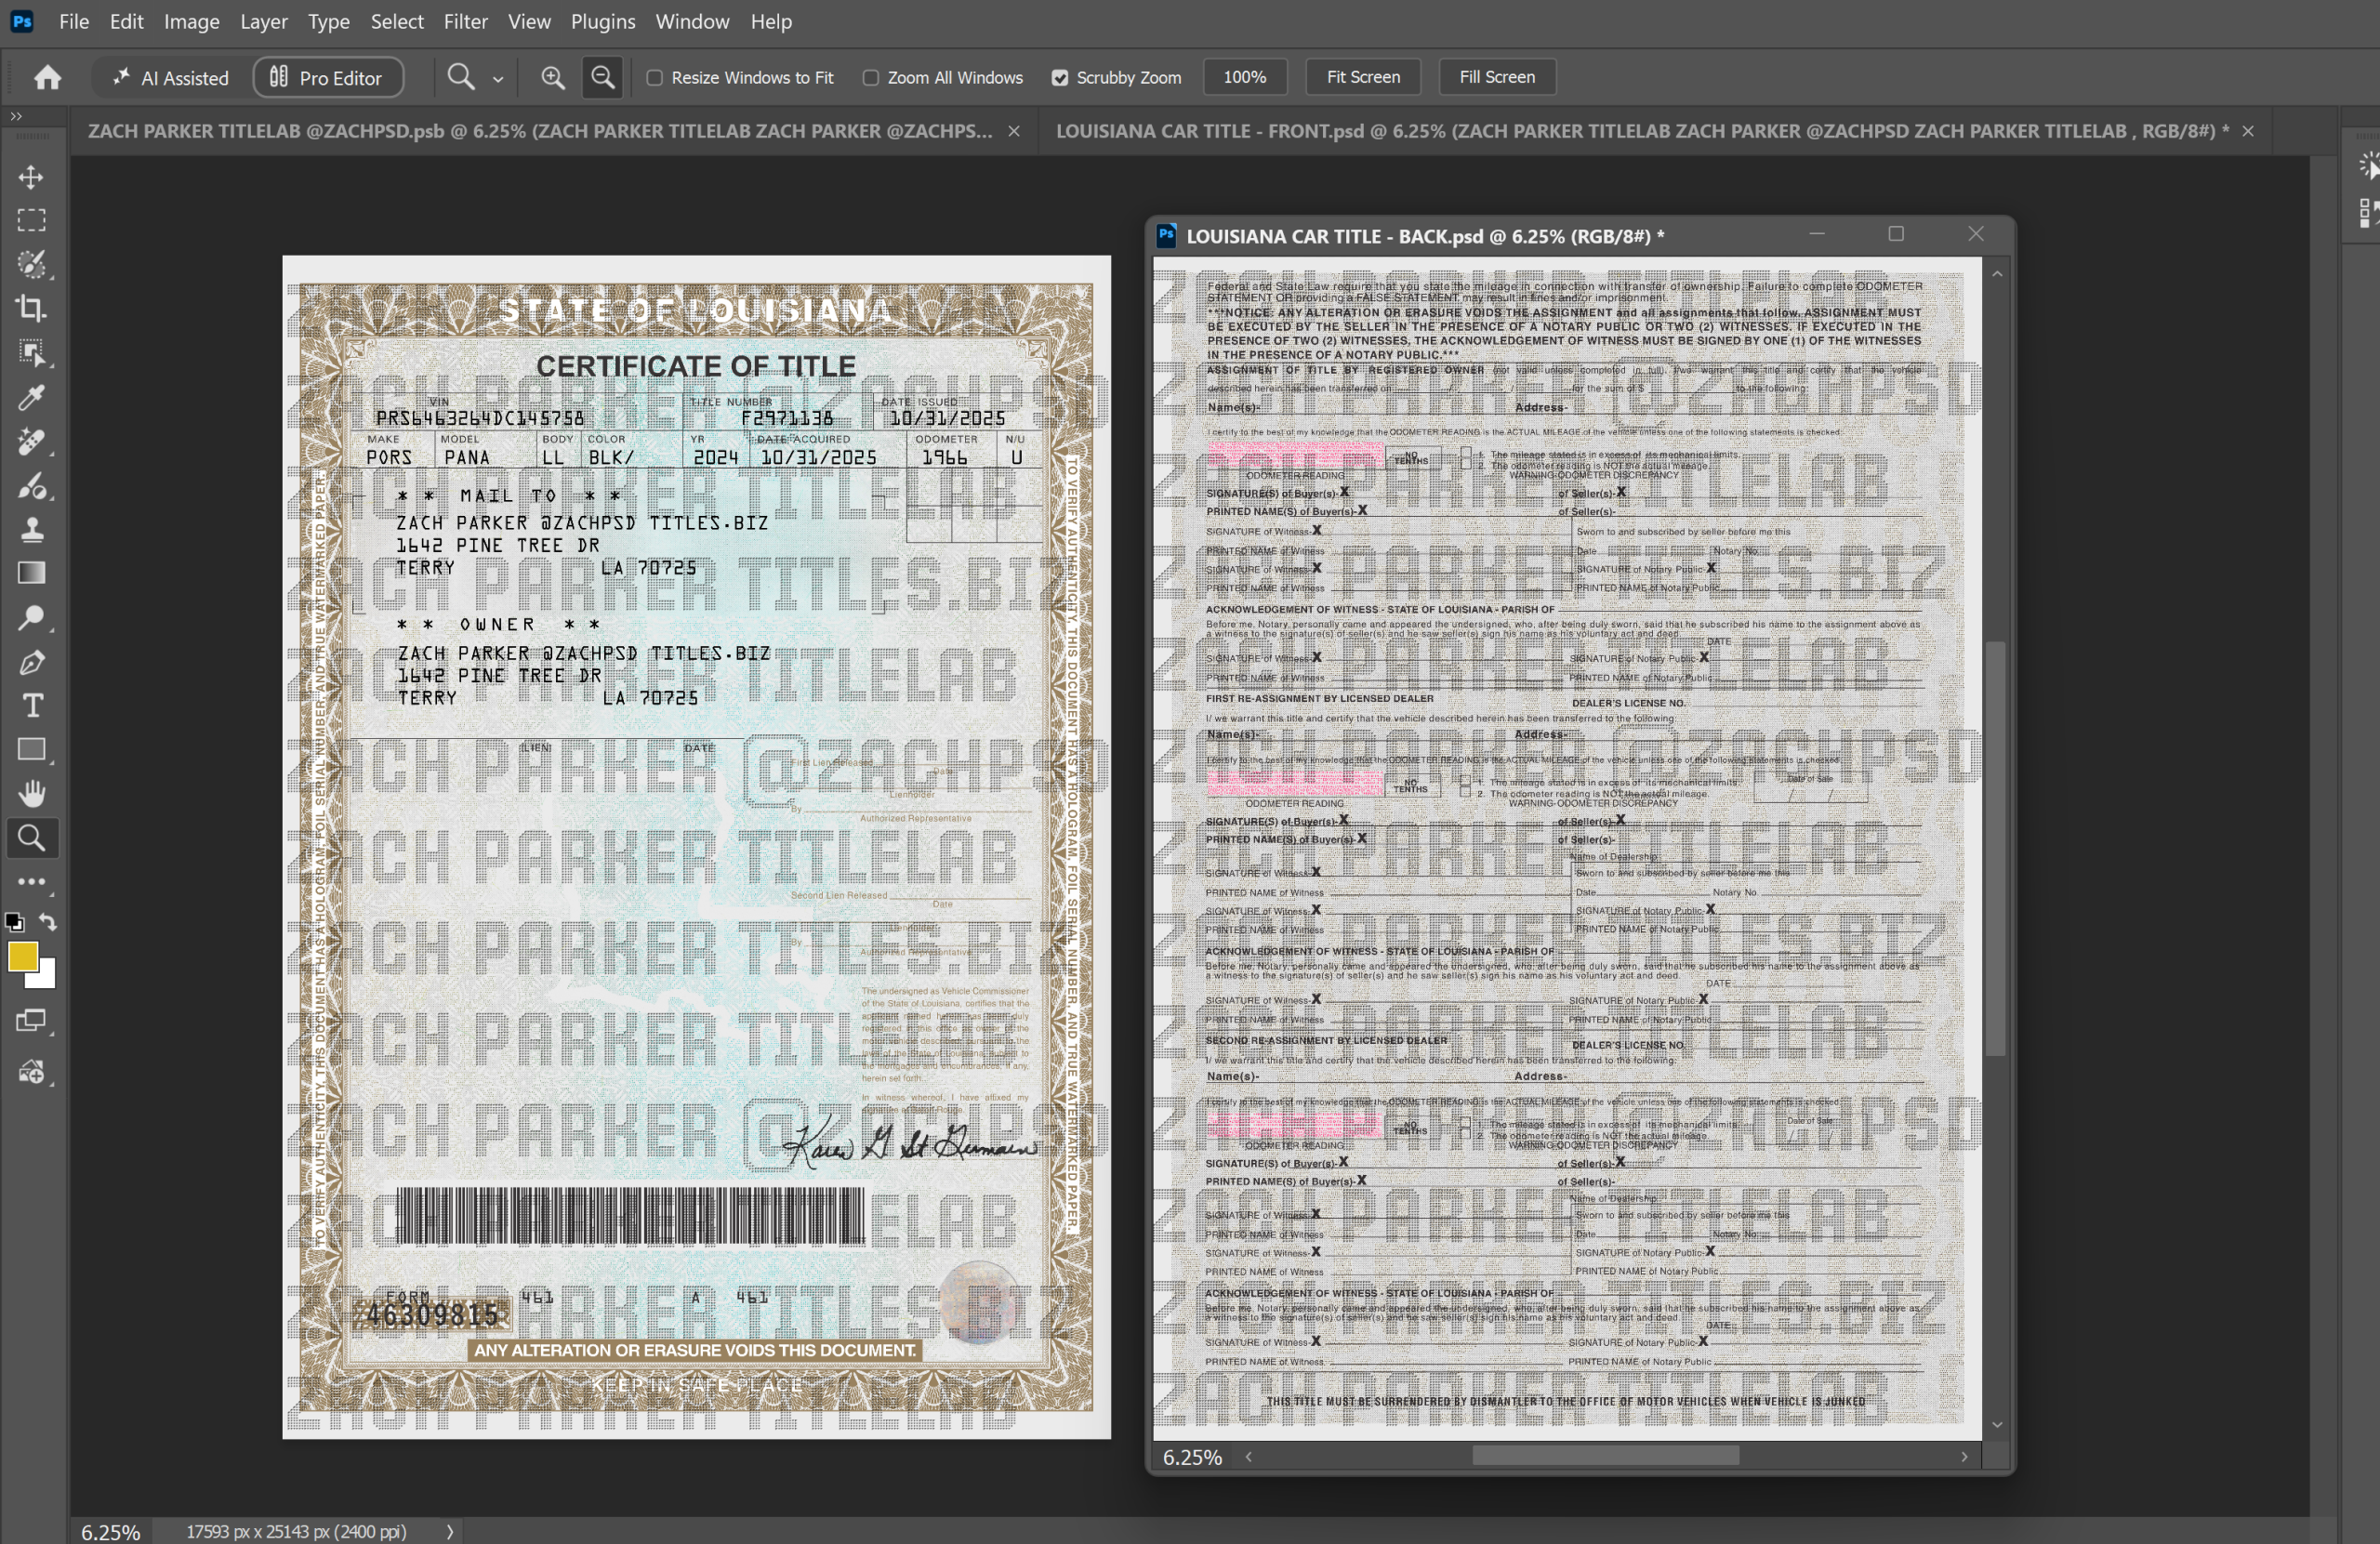The image size is (2380, 1544).
Task: Select the Move tool
Action: click(x=31, y=177)
